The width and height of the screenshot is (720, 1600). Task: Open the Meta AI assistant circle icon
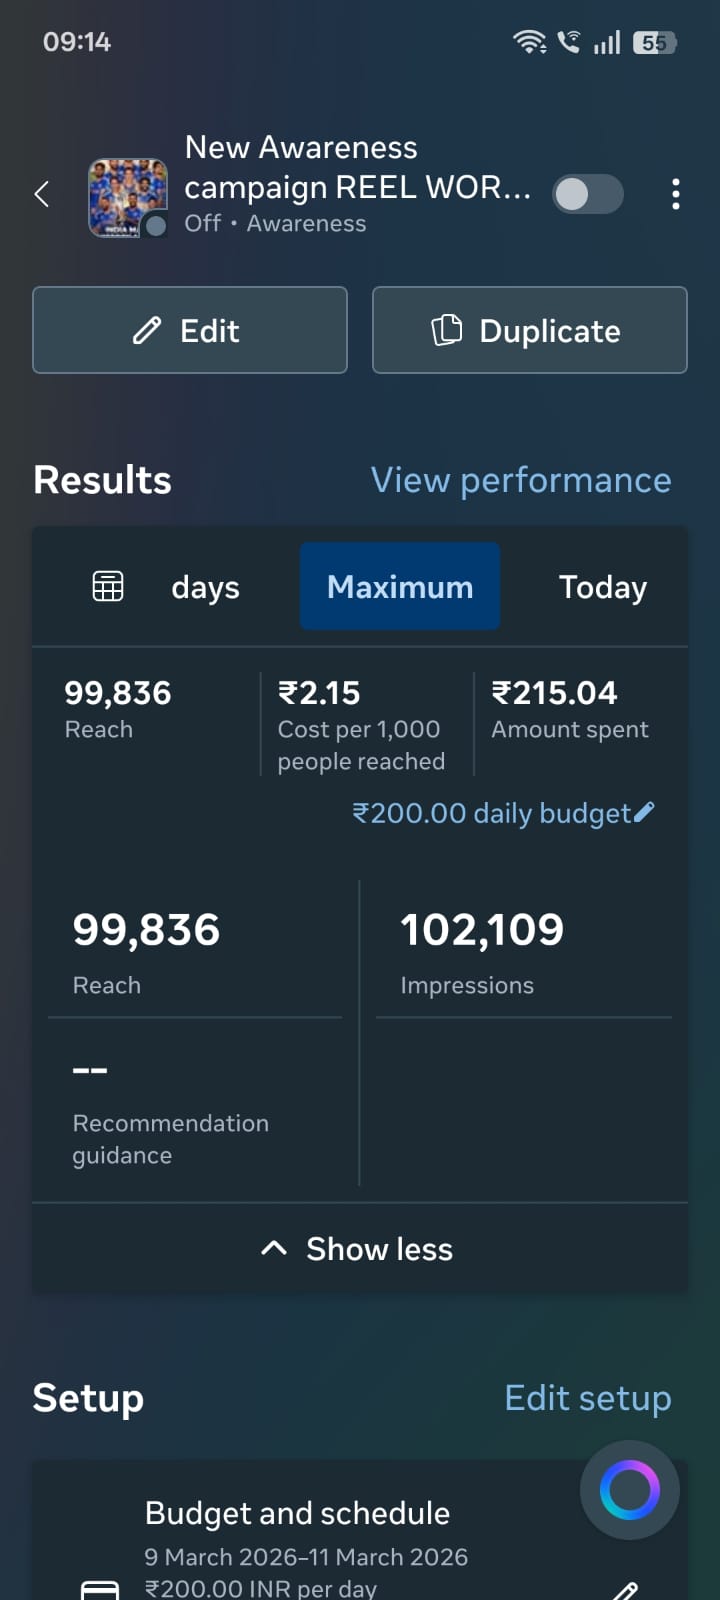coord(630,1490)
